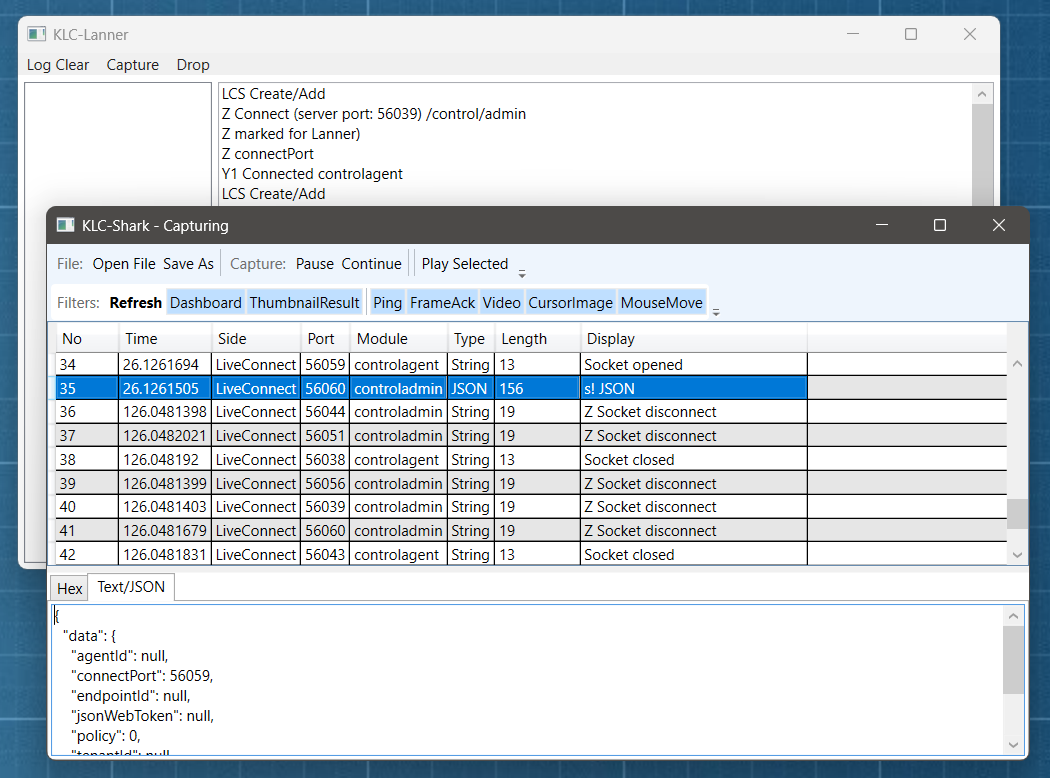The width and height of the screenshot is (1050, 778).
Task: Sort by the Length column header
Action: pyautogui.click(x=538, y=339)
